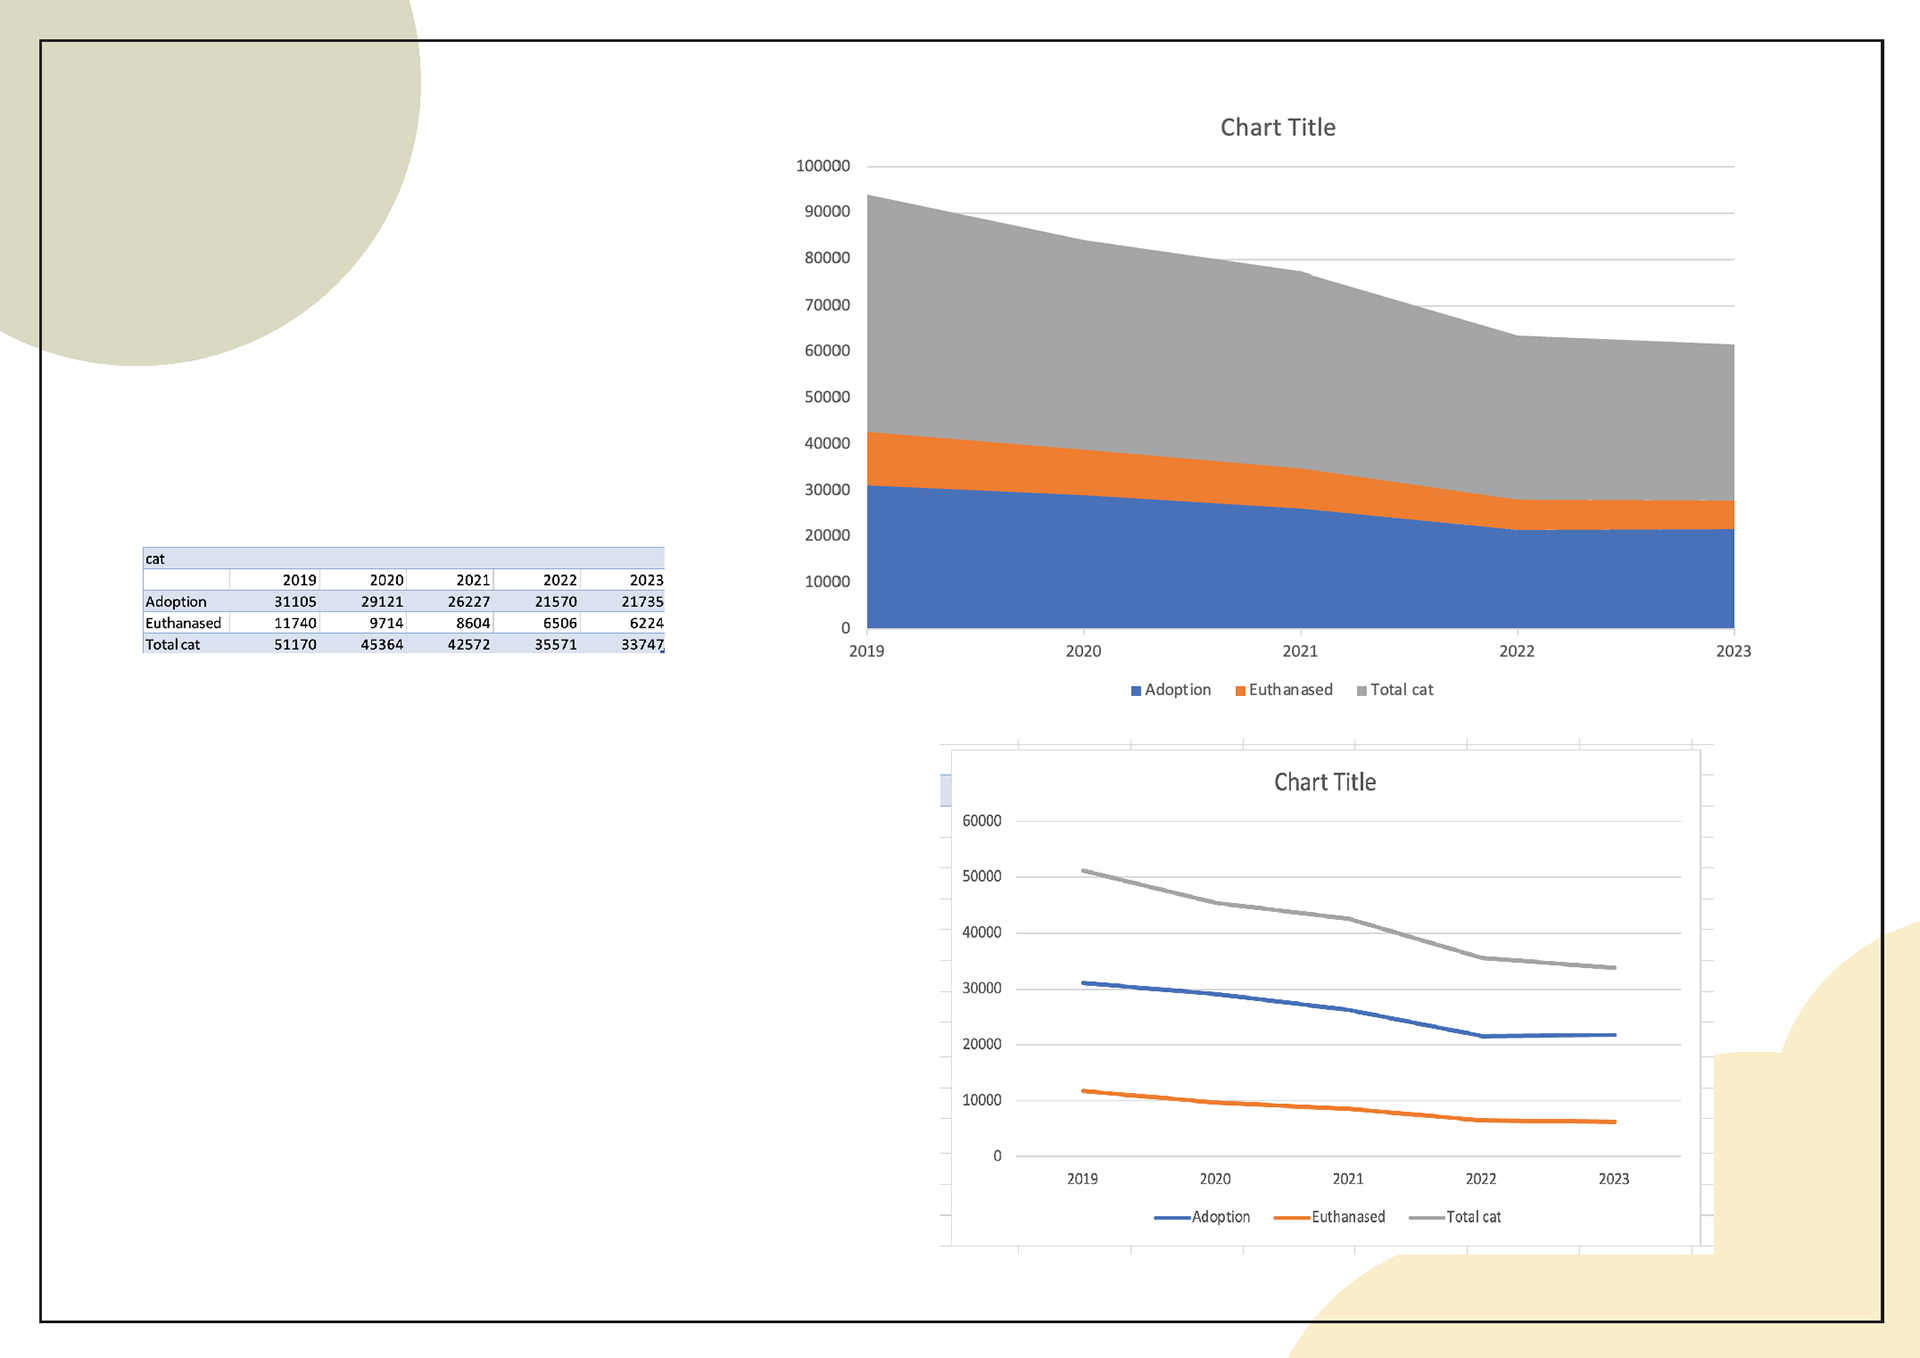Select the Adoption legend entry in the line chart
1920x1358 pixels.
click(x=1201, y=1217)
